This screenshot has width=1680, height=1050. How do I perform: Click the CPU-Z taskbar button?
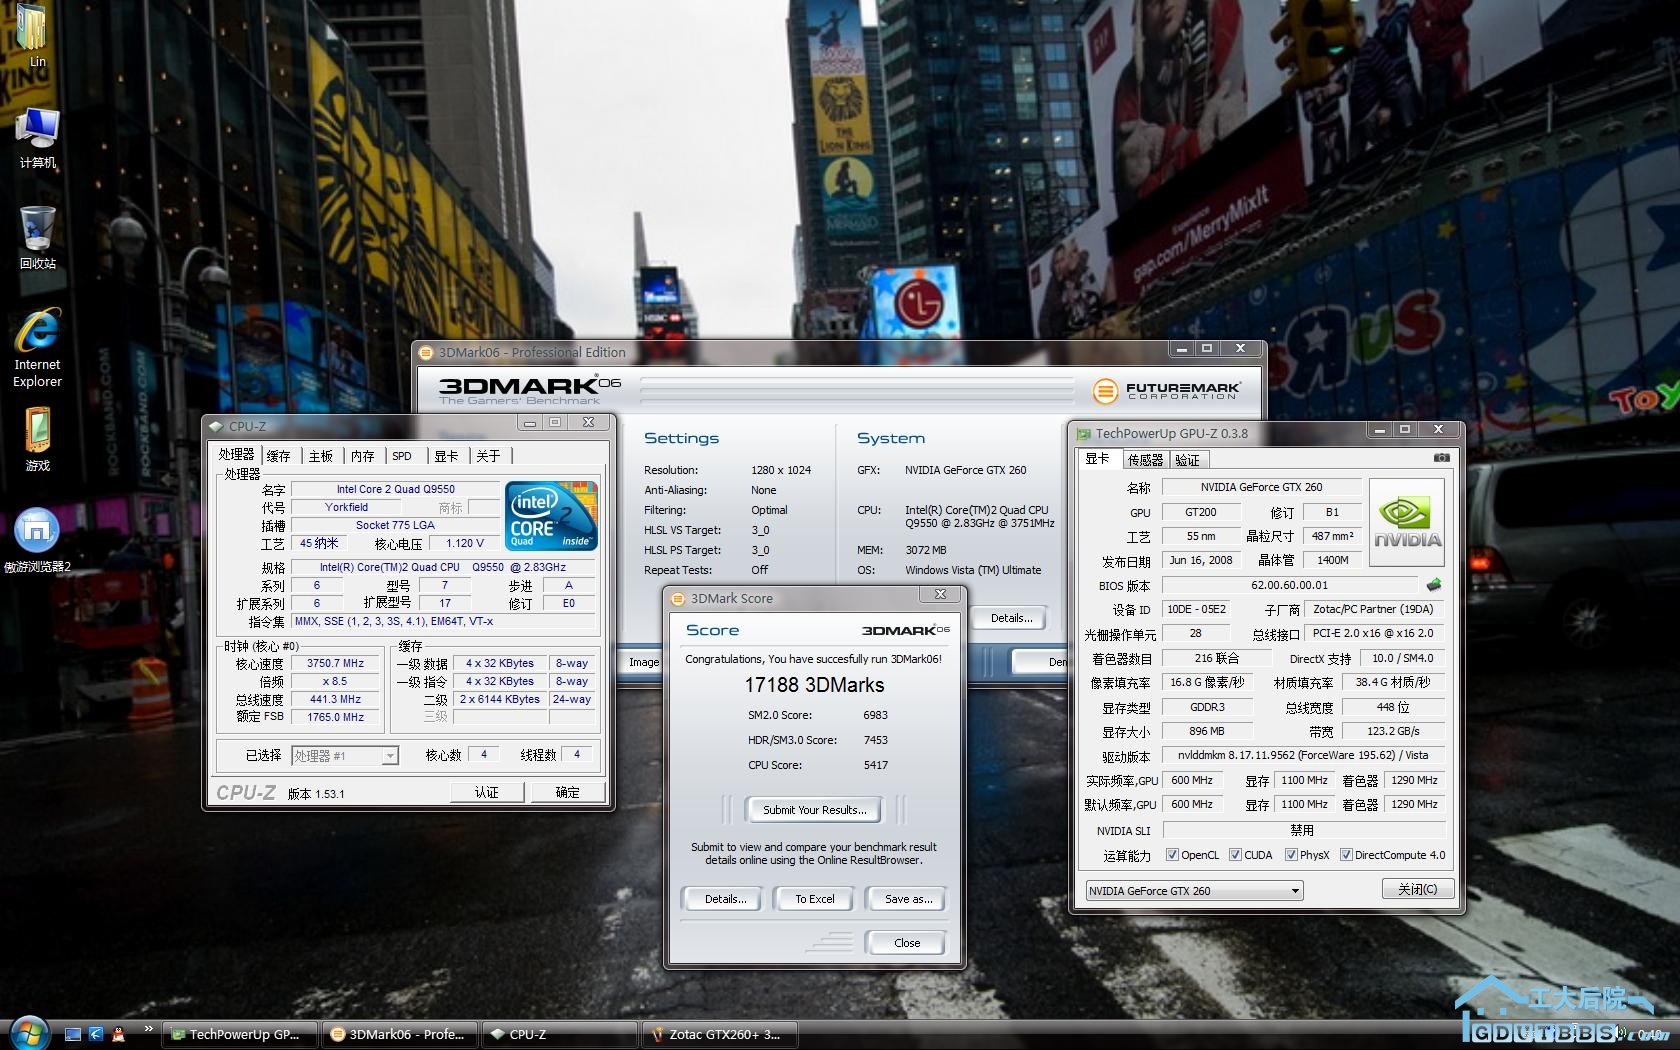[558, 1034]
